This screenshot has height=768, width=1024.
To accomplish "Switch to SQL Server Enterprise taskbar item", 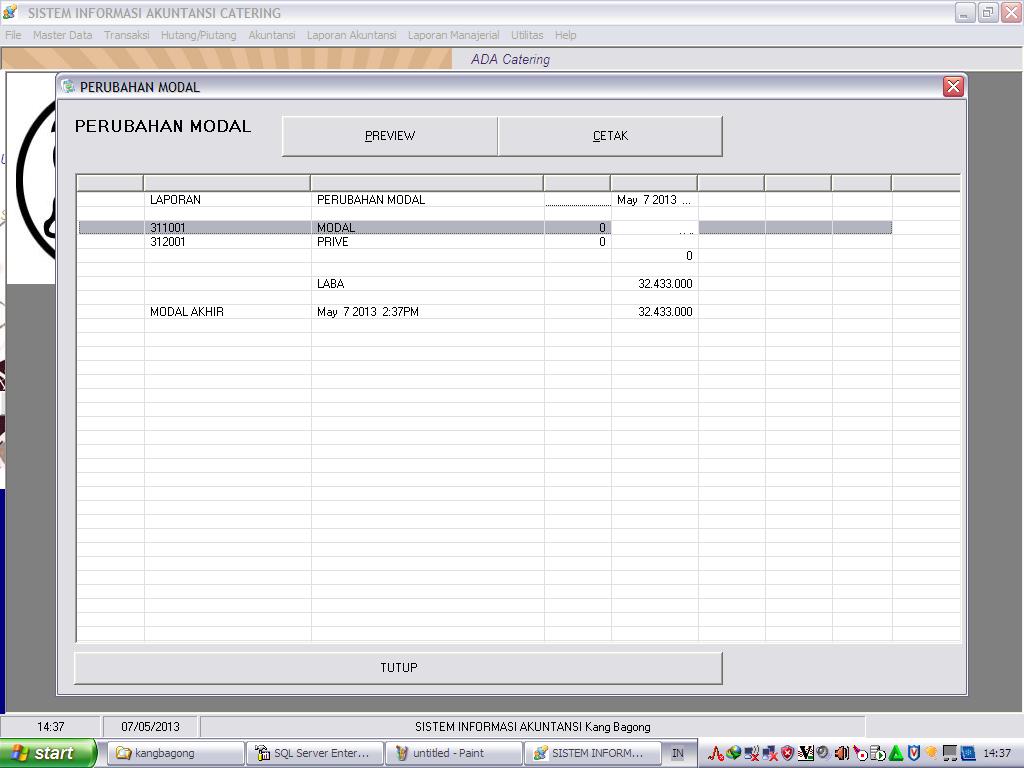I will (x=314, y=753).
